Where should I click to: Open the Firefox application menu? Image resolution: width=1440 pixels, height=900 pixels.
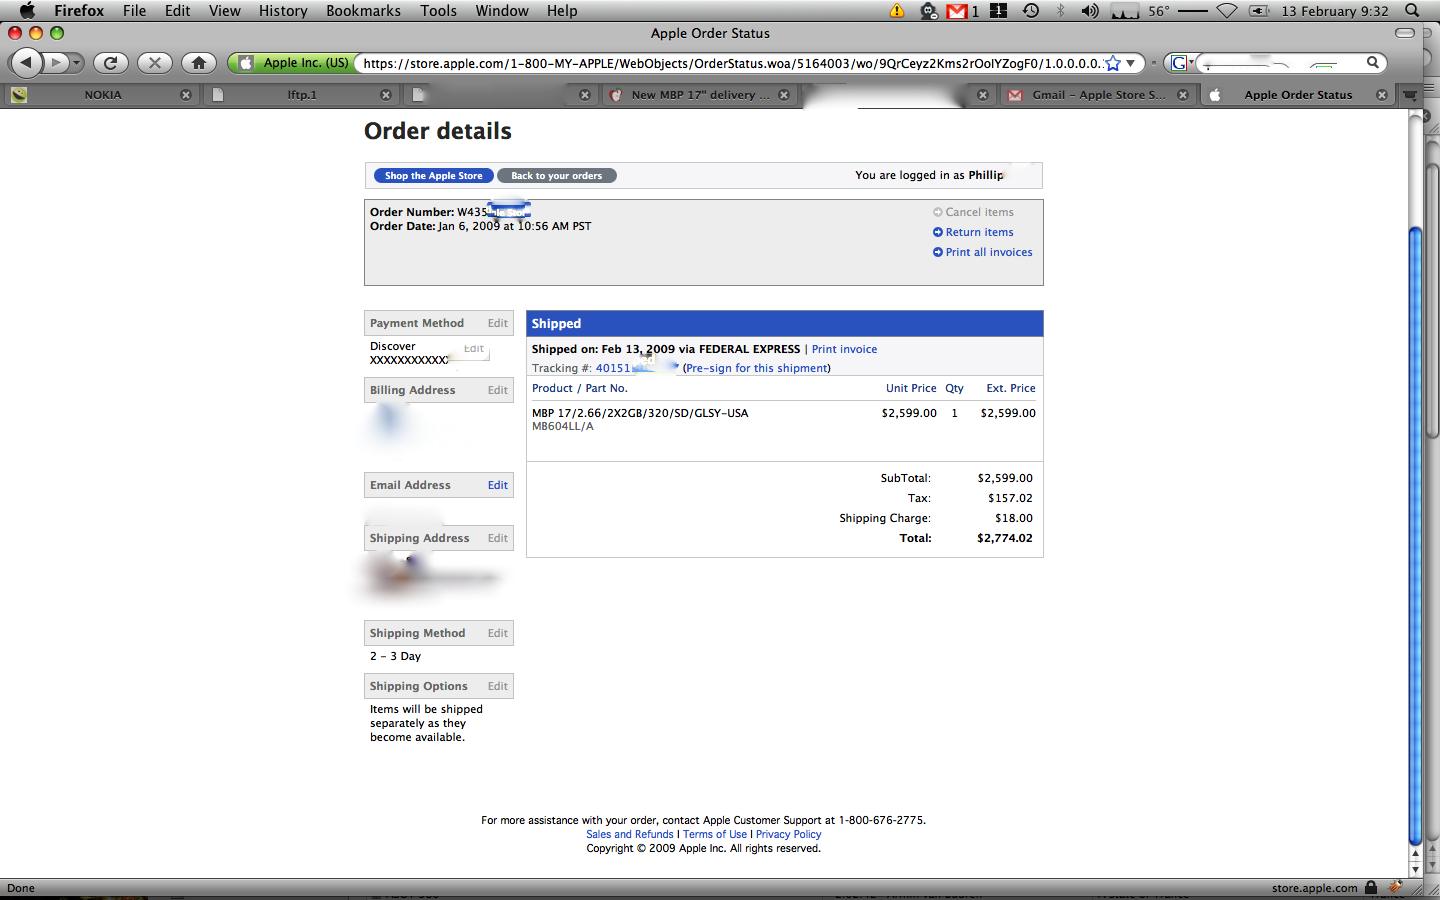(x=79, y=11)
